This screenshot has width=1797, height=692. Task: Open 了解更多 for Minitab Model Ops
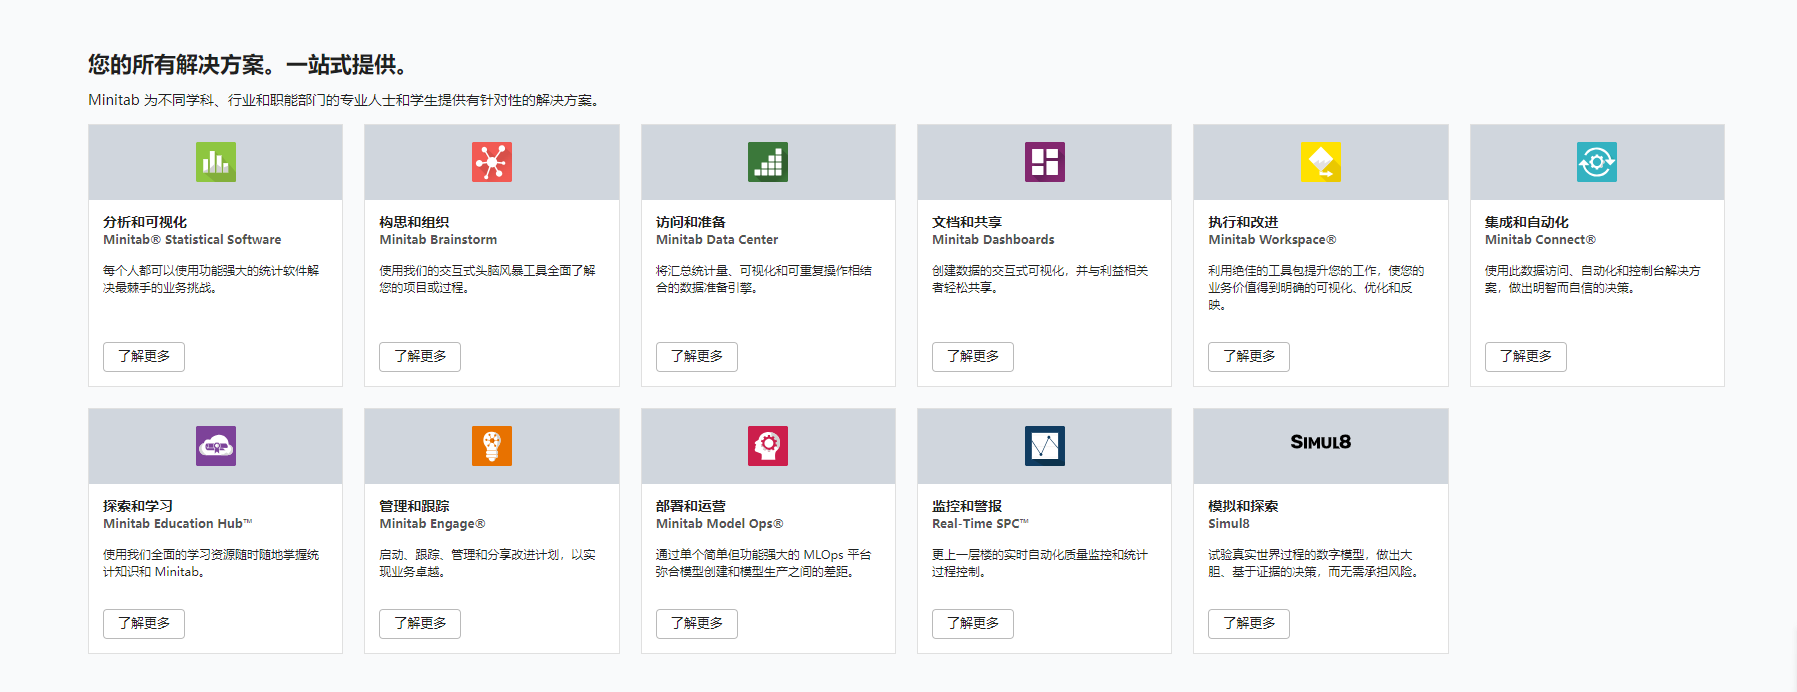697,624
